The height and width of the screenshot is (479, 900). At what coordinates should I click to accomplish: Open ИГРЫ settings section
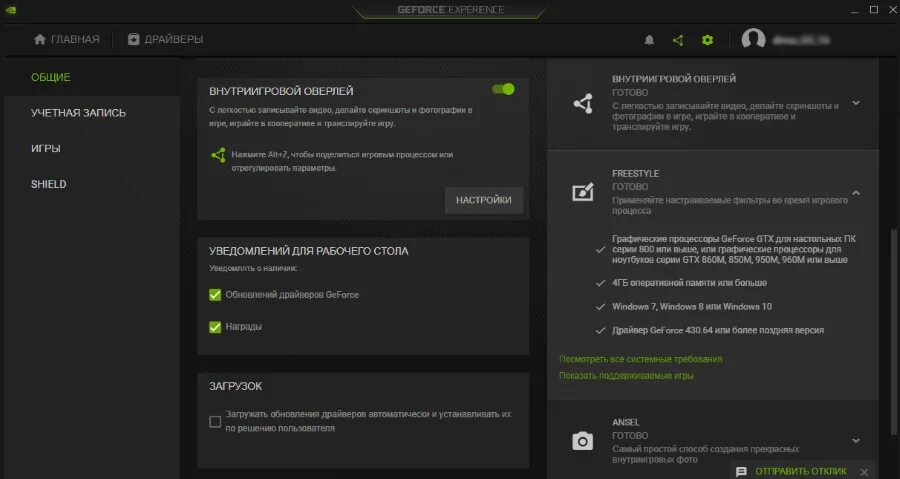coord(46,149)
